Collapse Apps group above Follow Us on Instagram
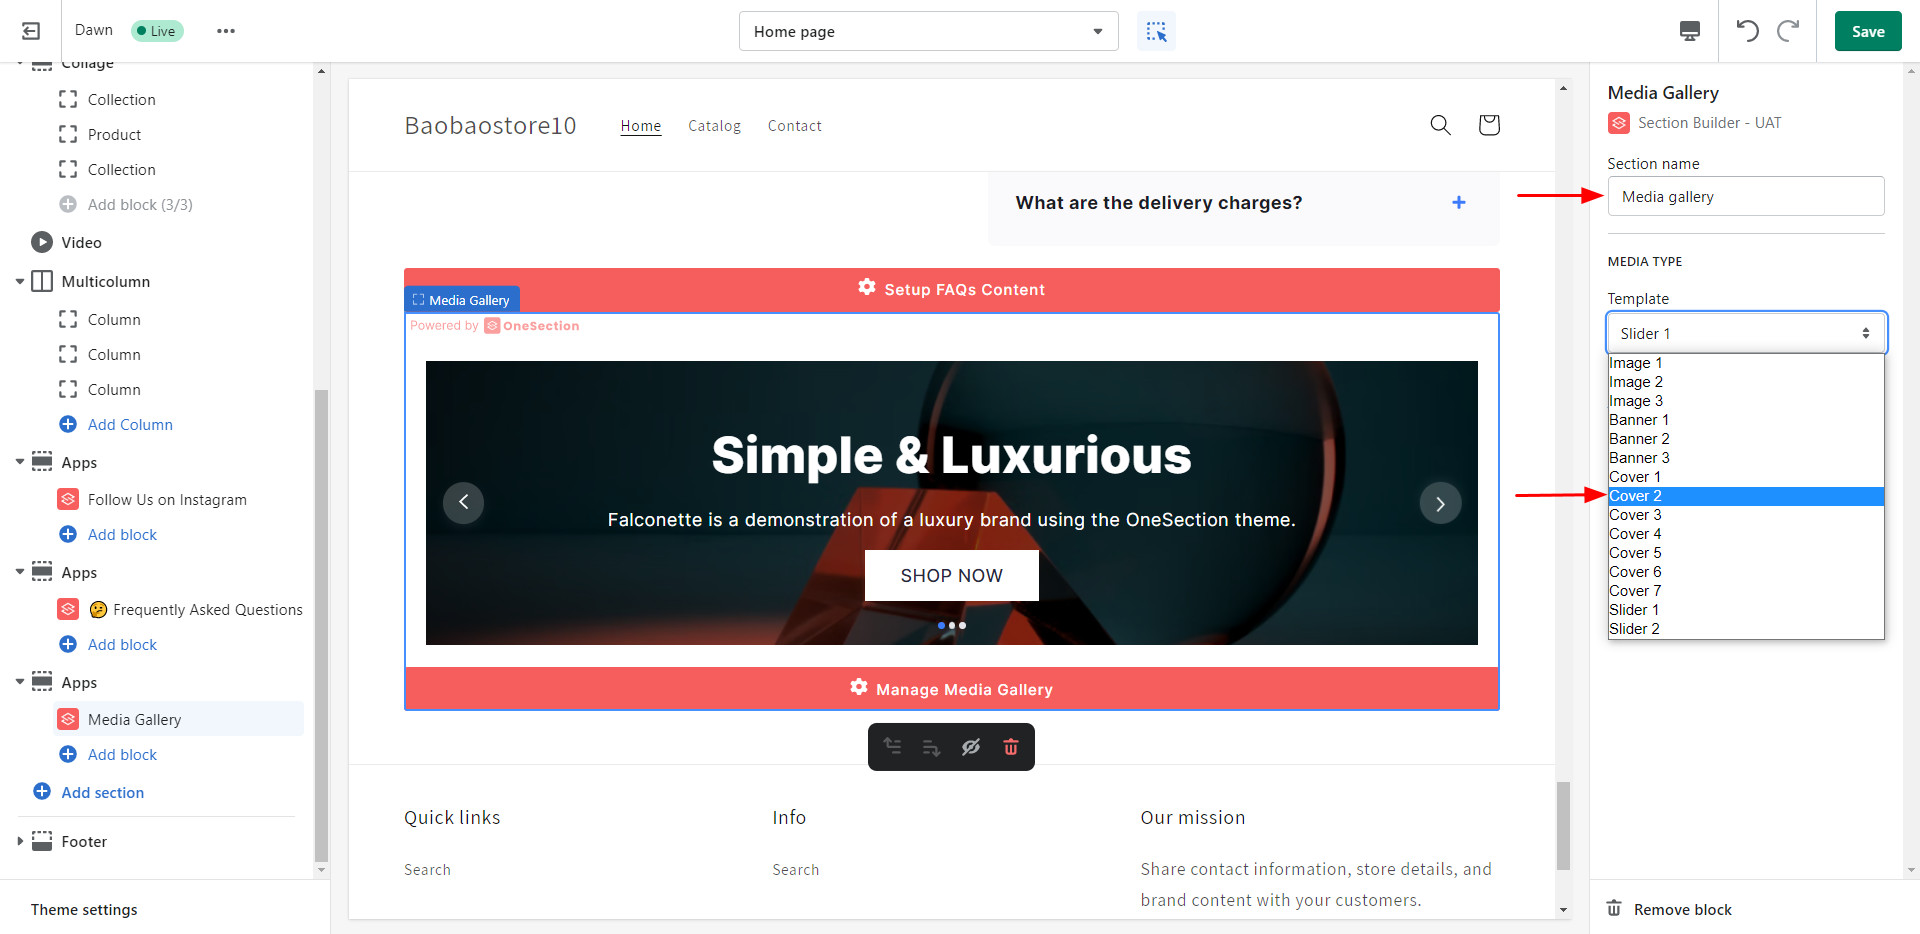The image size is (1920, 934). point(19,462)
